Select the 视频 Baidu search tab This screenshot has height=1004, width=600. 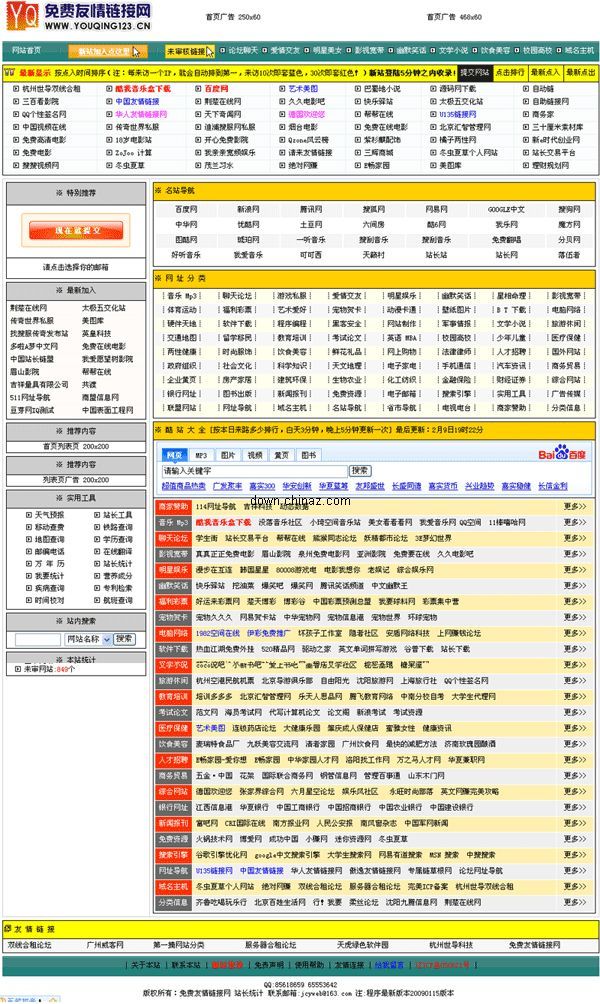[255, 455]
